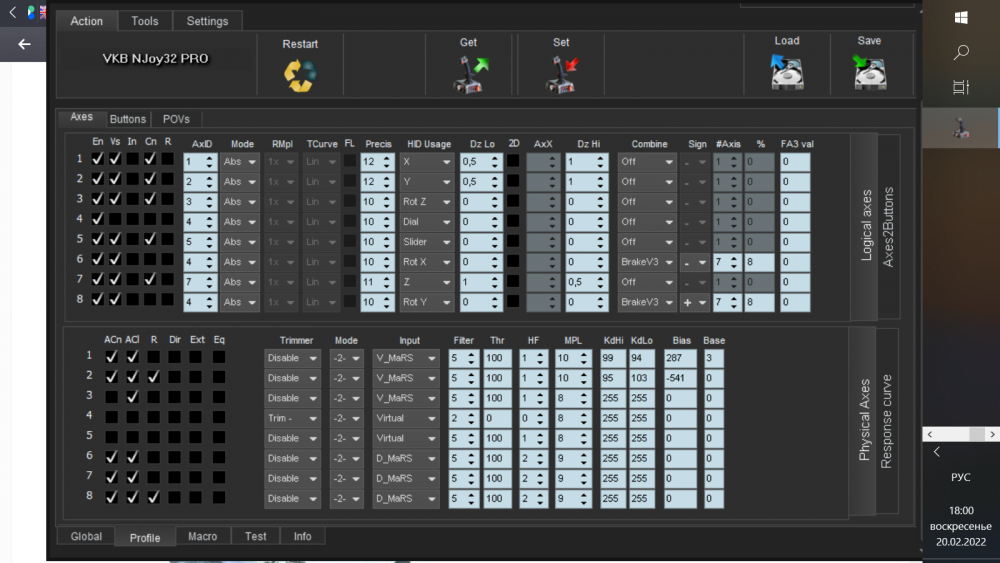The height and width of the screenshot is (563, 1000).
Task: Select the Response curve vertical tab
Action: coord(886,421)
